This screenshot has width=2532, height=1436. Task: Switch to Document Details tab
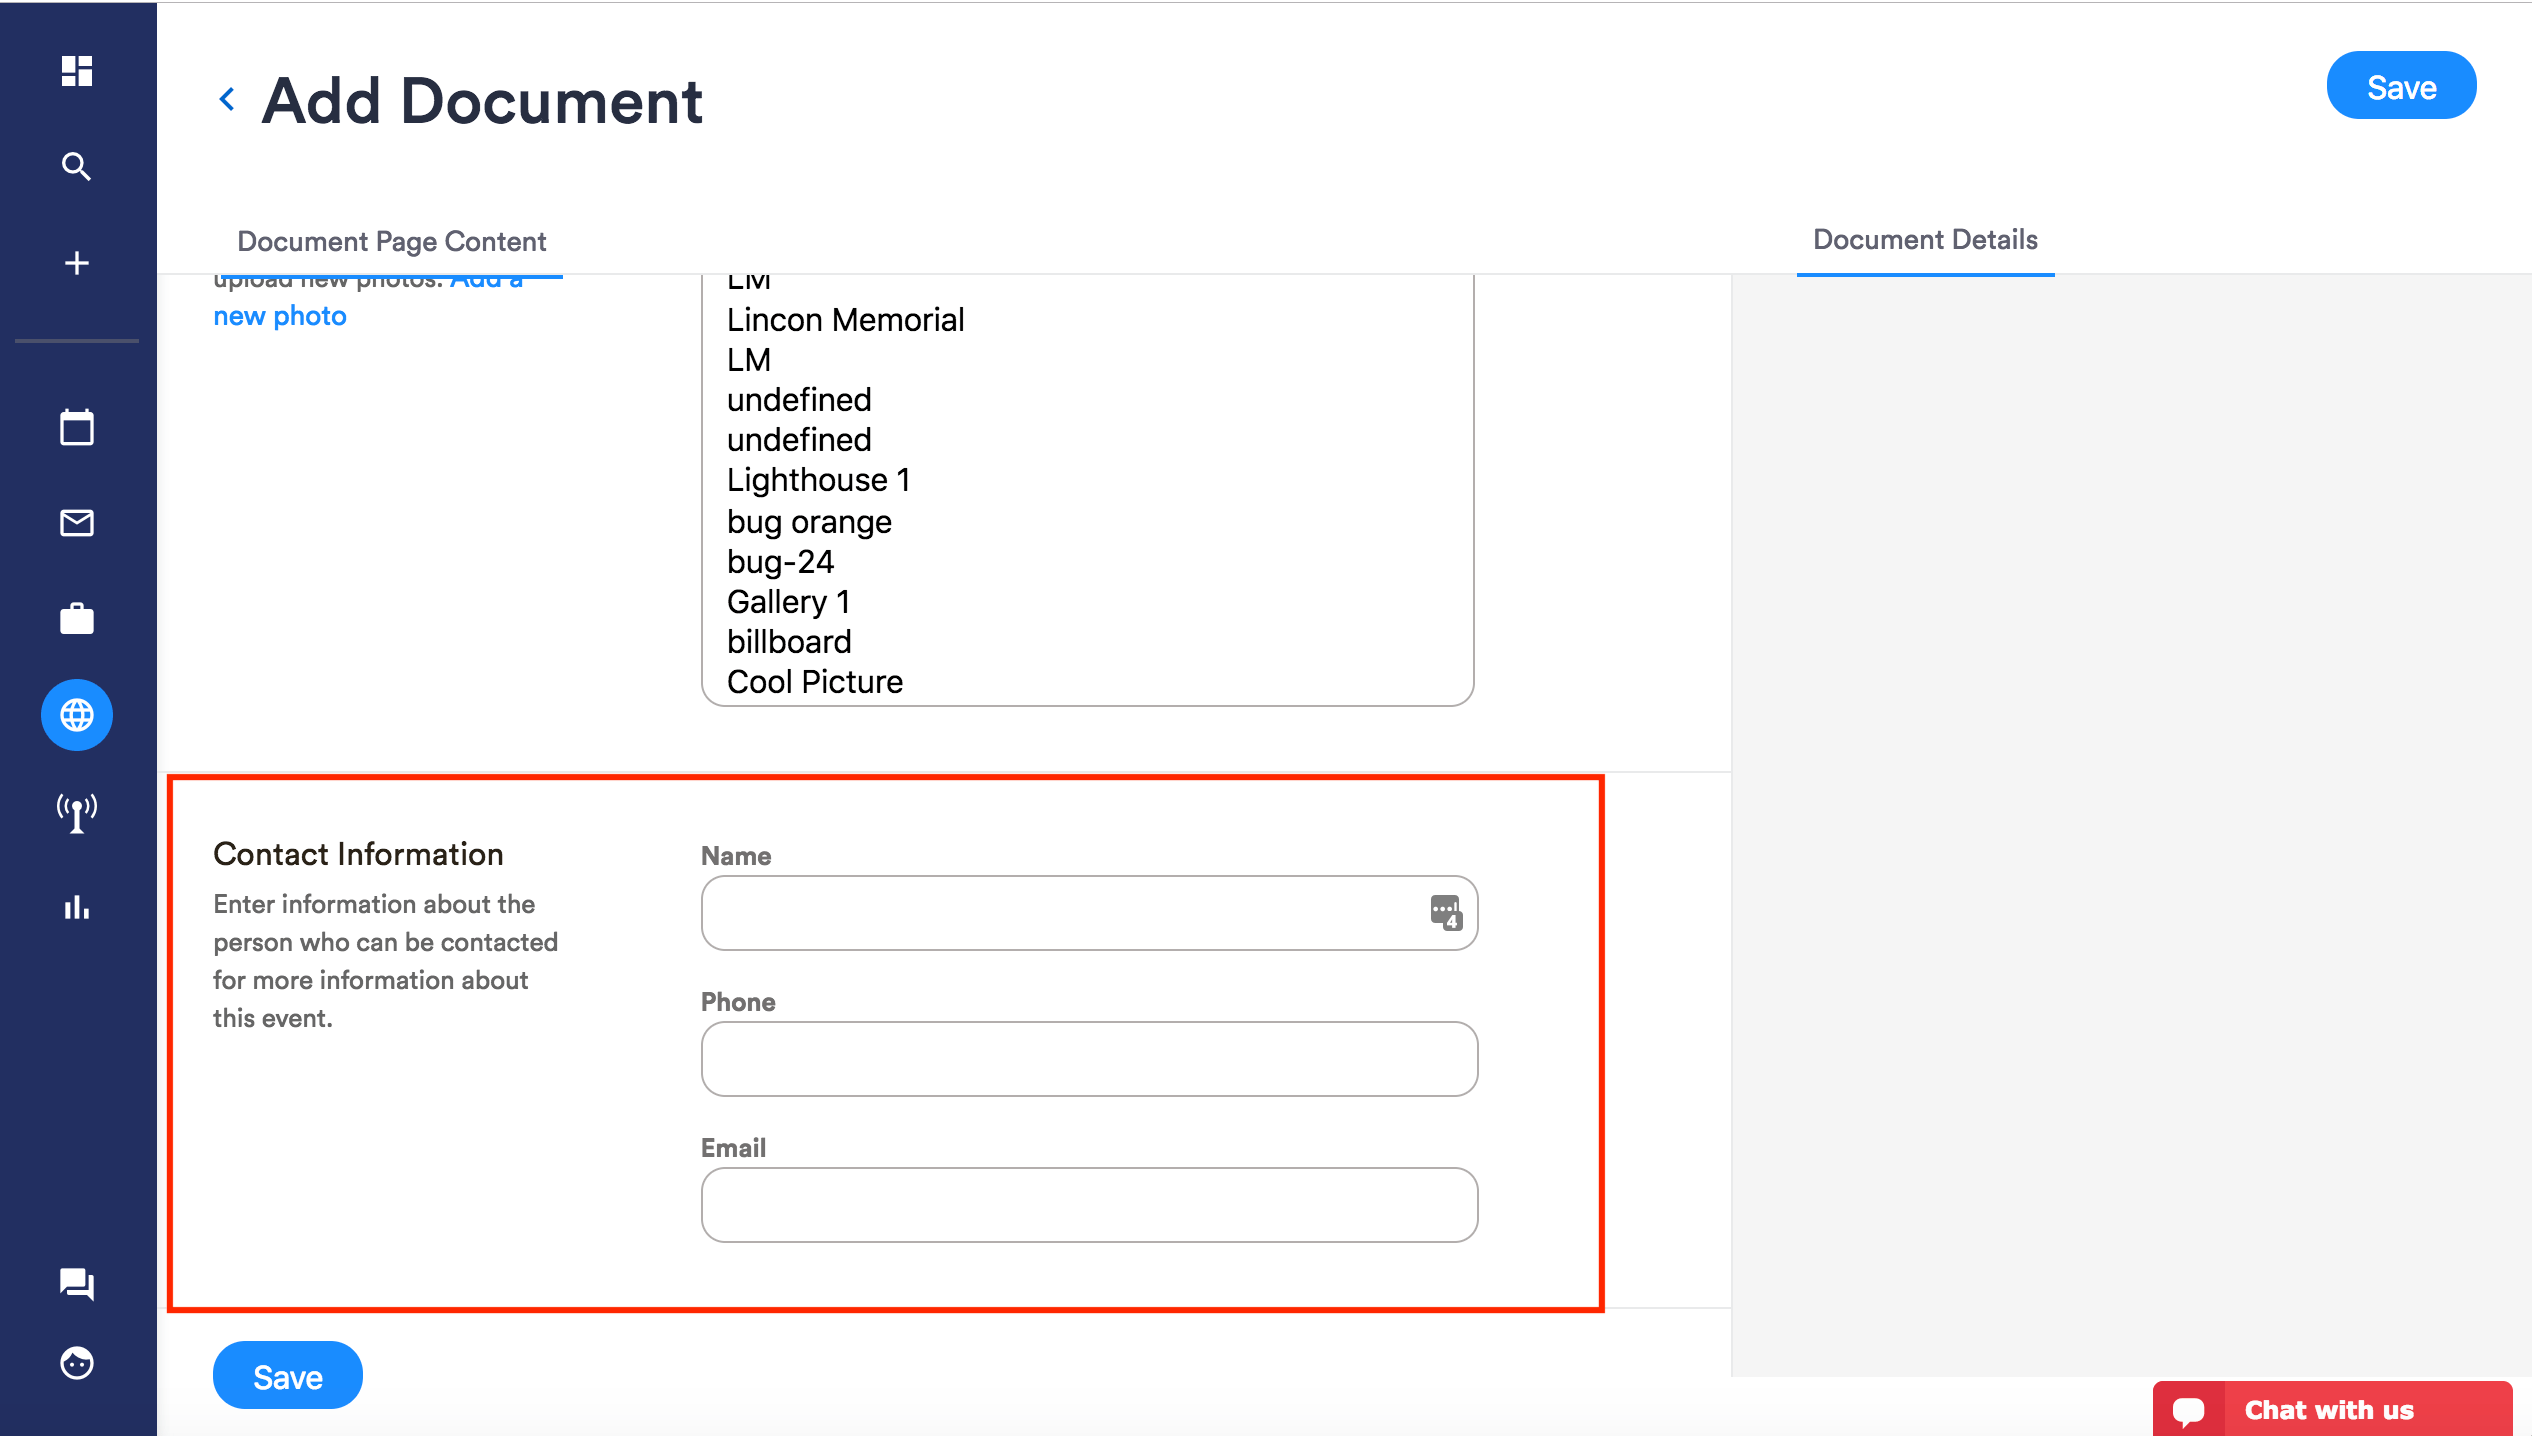point(1924,240)
